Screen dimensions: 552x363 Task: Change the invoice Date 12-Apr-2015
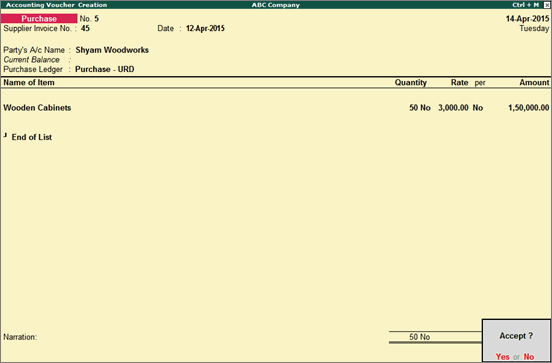pyautogui.click(x=205, y=29)
